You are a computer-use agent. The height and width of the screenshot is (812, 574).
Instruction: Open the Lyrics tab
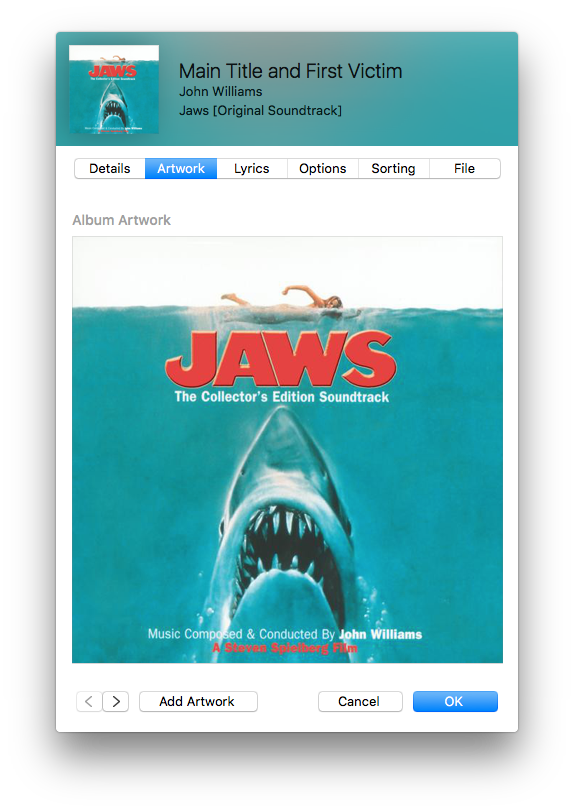[x=252, y=168]
